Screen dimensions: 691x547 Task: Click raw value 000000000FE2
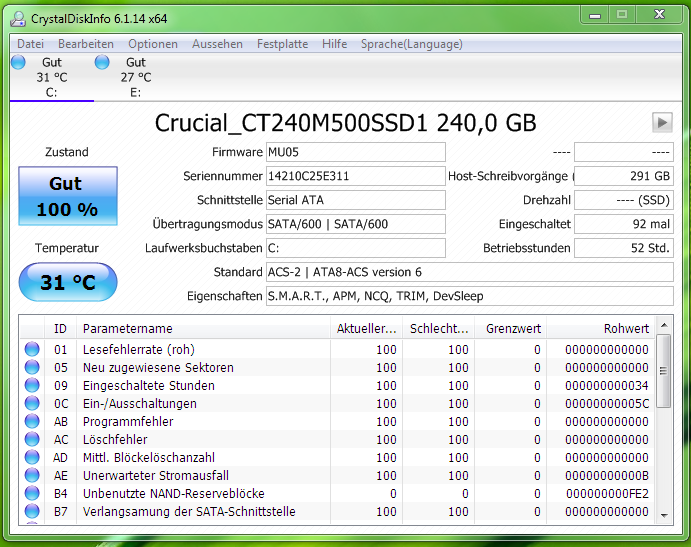[x=607, y=494]
